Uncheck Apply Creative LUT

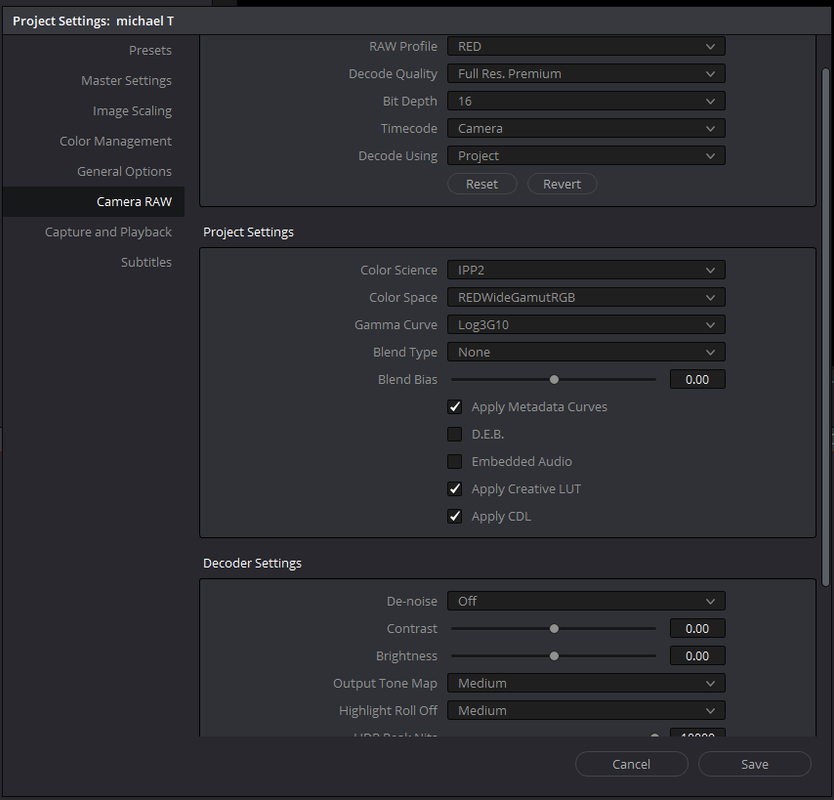(455, 489)
